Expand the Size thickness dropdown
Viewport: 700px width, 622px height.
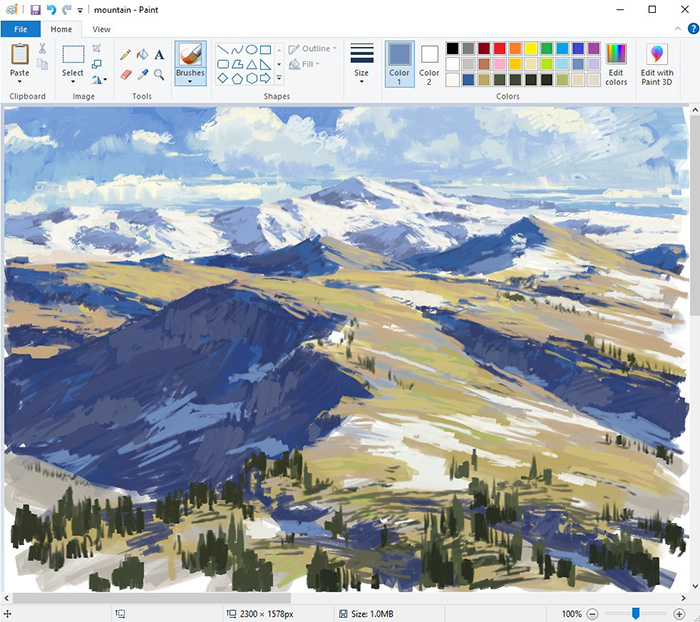tap(361, 81)
